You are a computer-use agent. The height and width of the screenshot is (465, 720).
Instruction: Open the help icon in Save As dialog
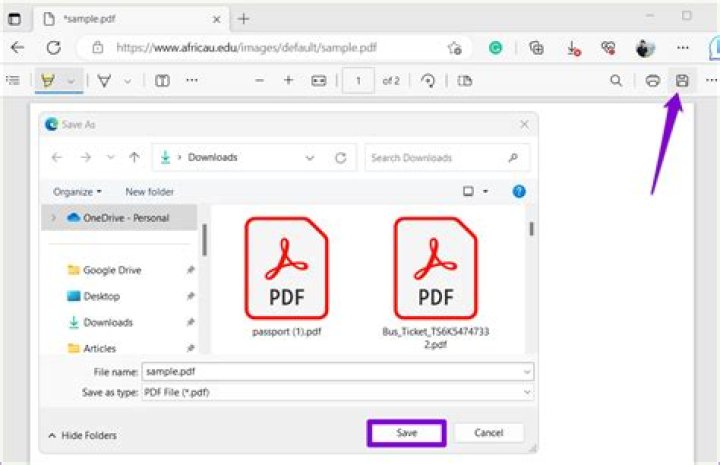(x=519, y=191)
